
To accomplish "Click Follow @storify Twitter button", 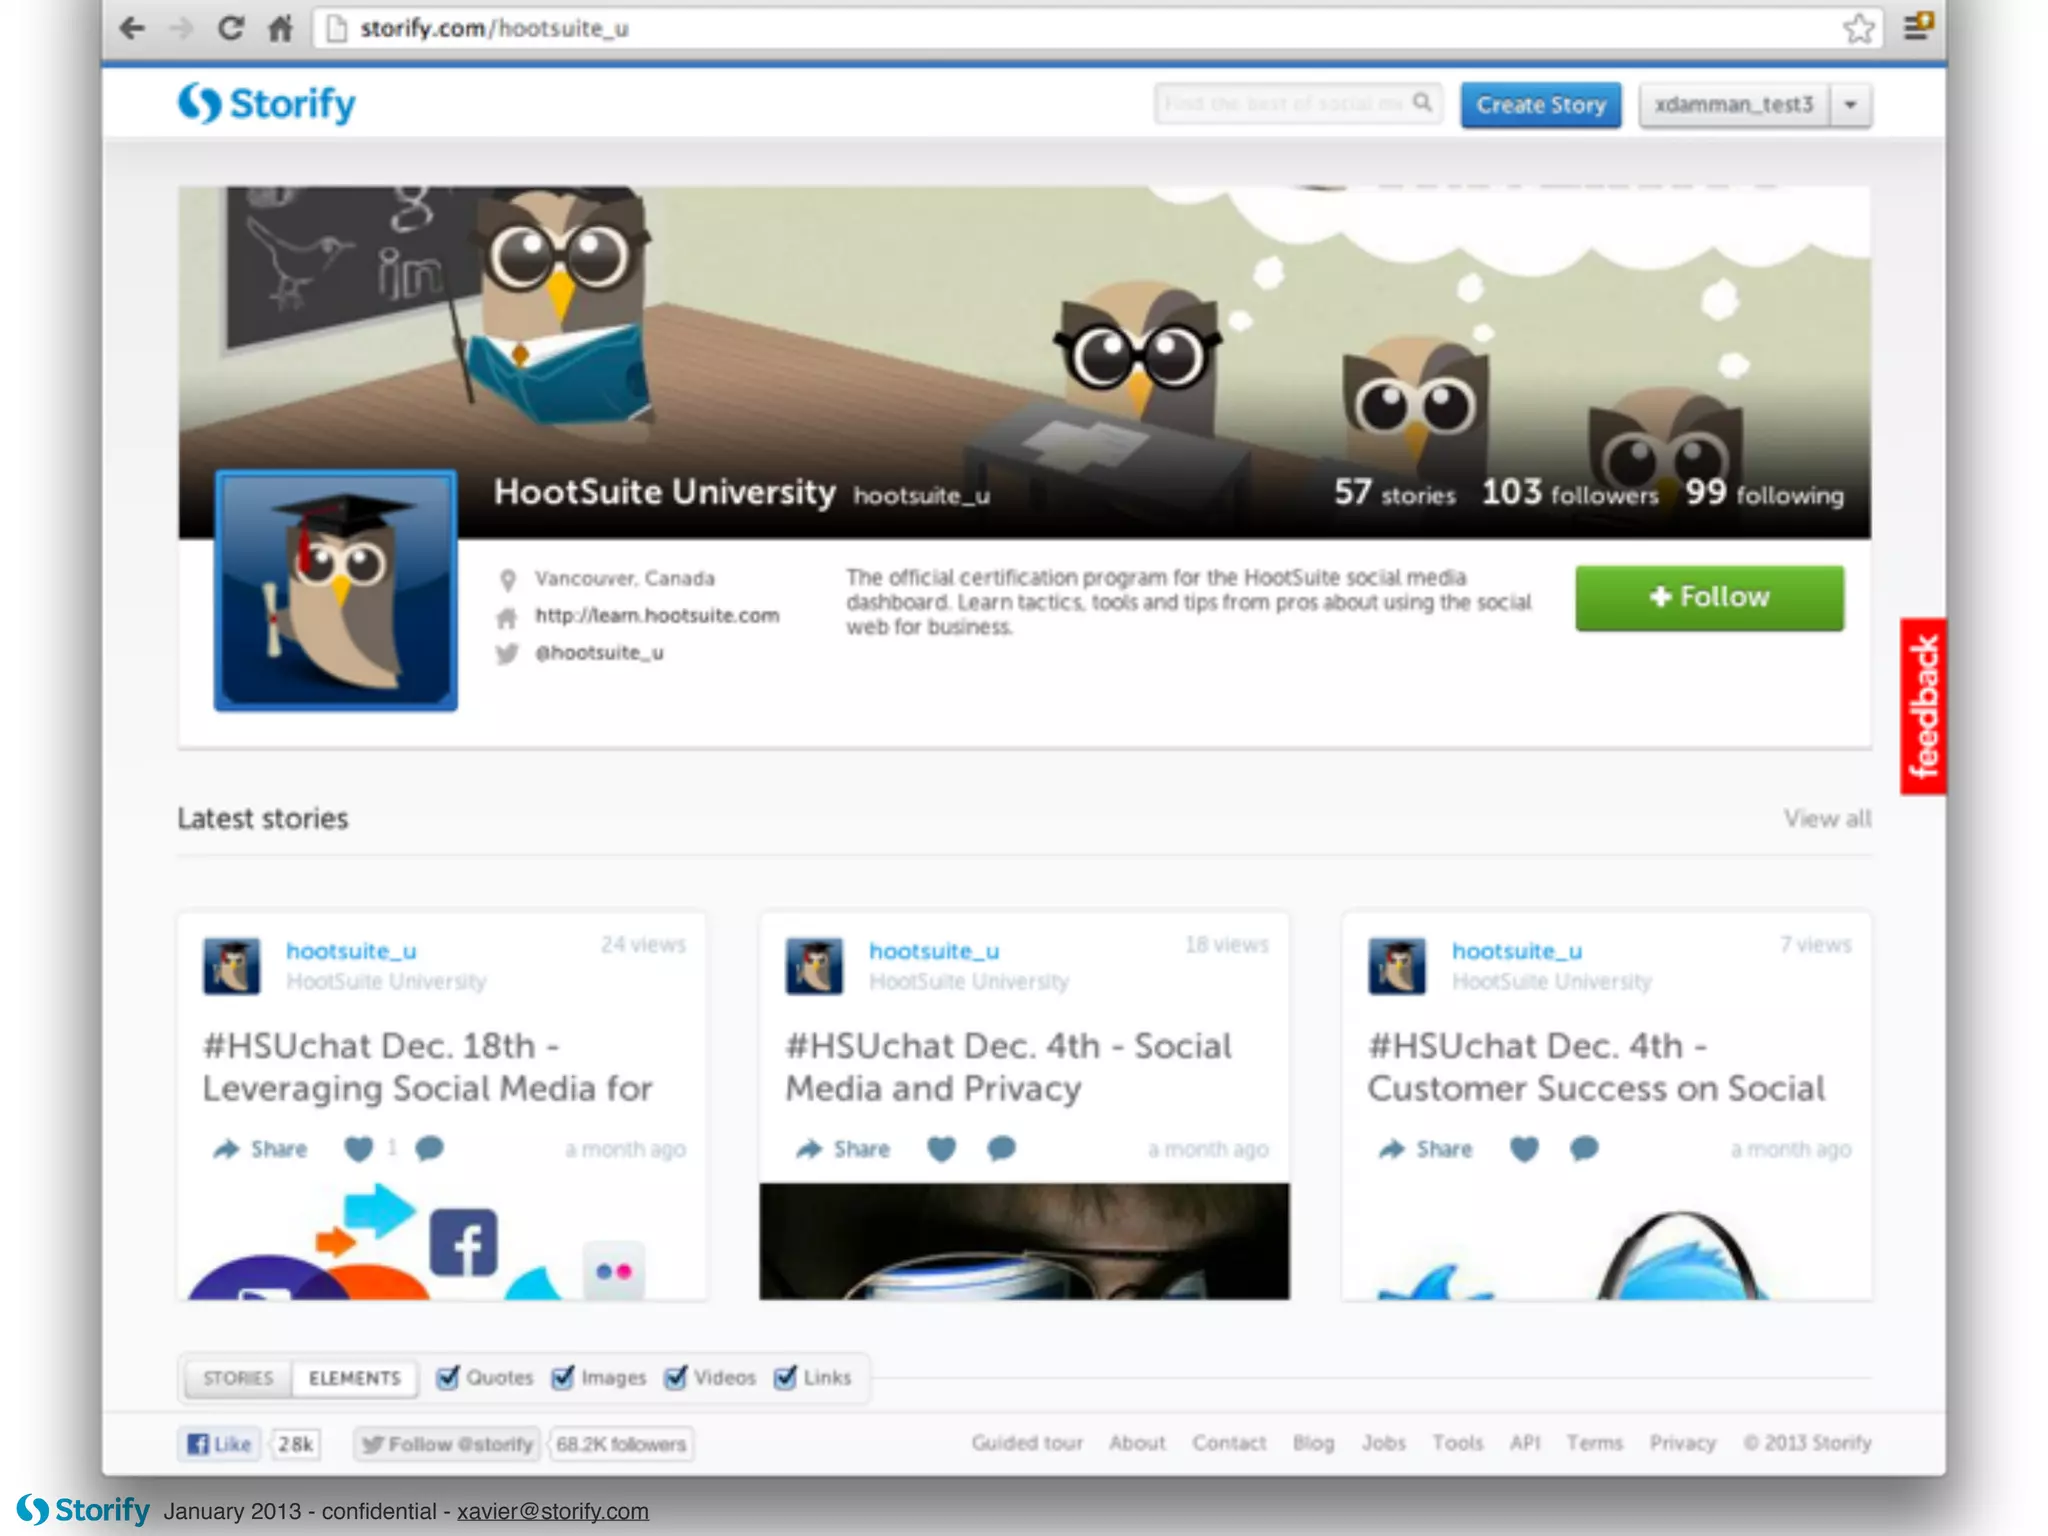I will [447, 1444].
